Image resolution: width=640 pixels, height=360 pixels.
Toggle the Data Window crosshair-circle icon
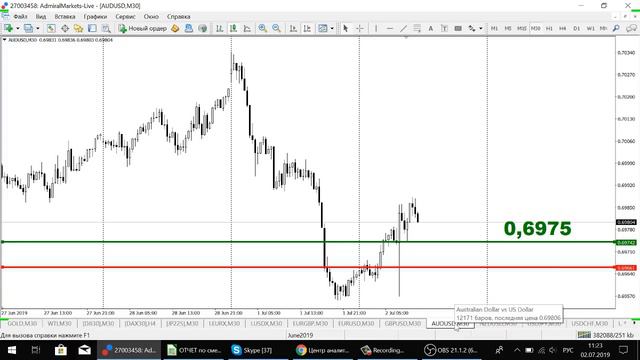click(65, 28)
